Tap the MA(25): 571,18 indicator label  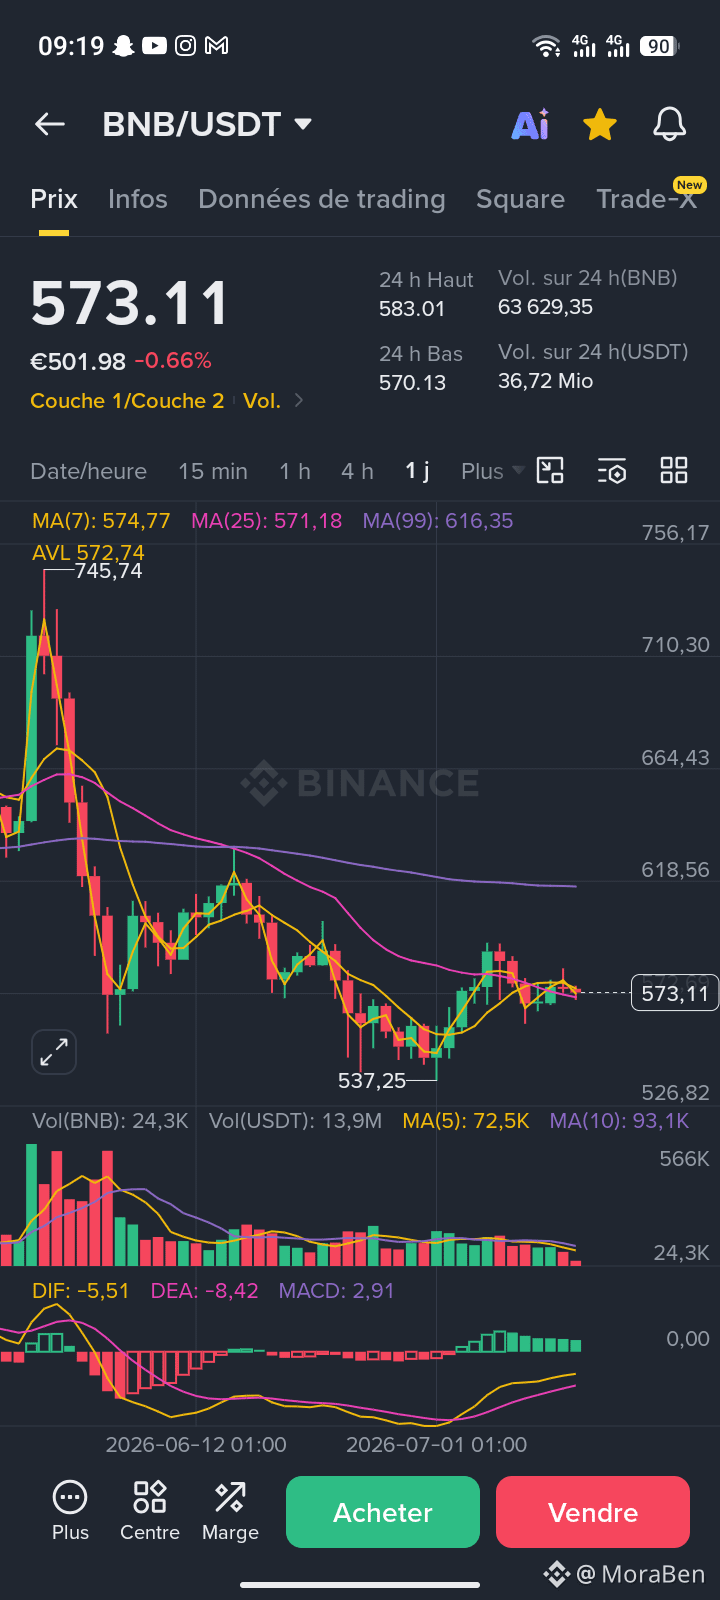pyautogui.click(x=266, y=521)
